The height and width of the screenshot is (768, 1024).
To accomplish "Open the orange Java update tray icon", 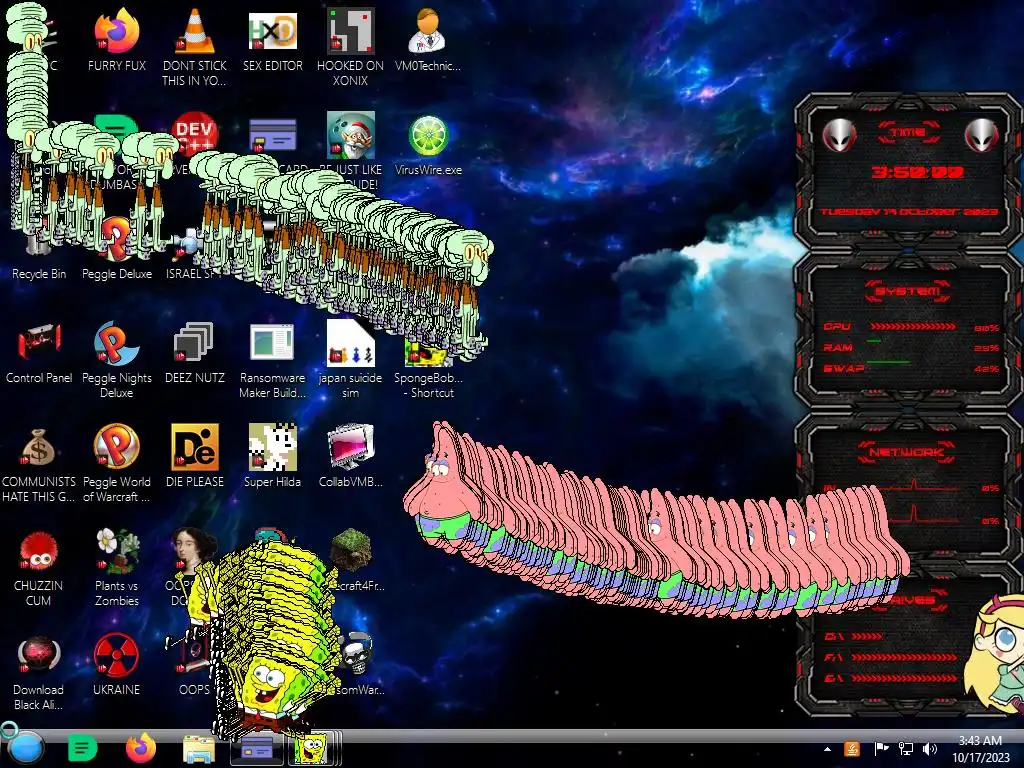I will point(852,749).
